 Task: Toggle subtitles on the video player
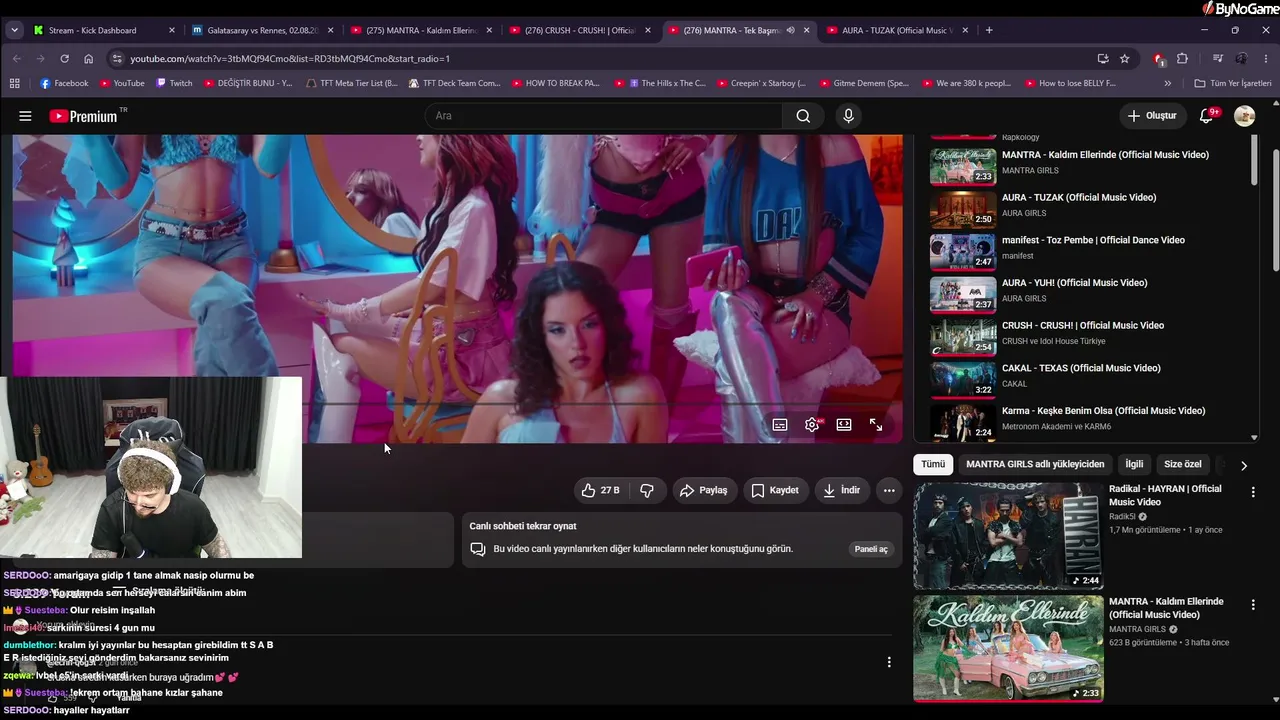(x=780, y=425)
